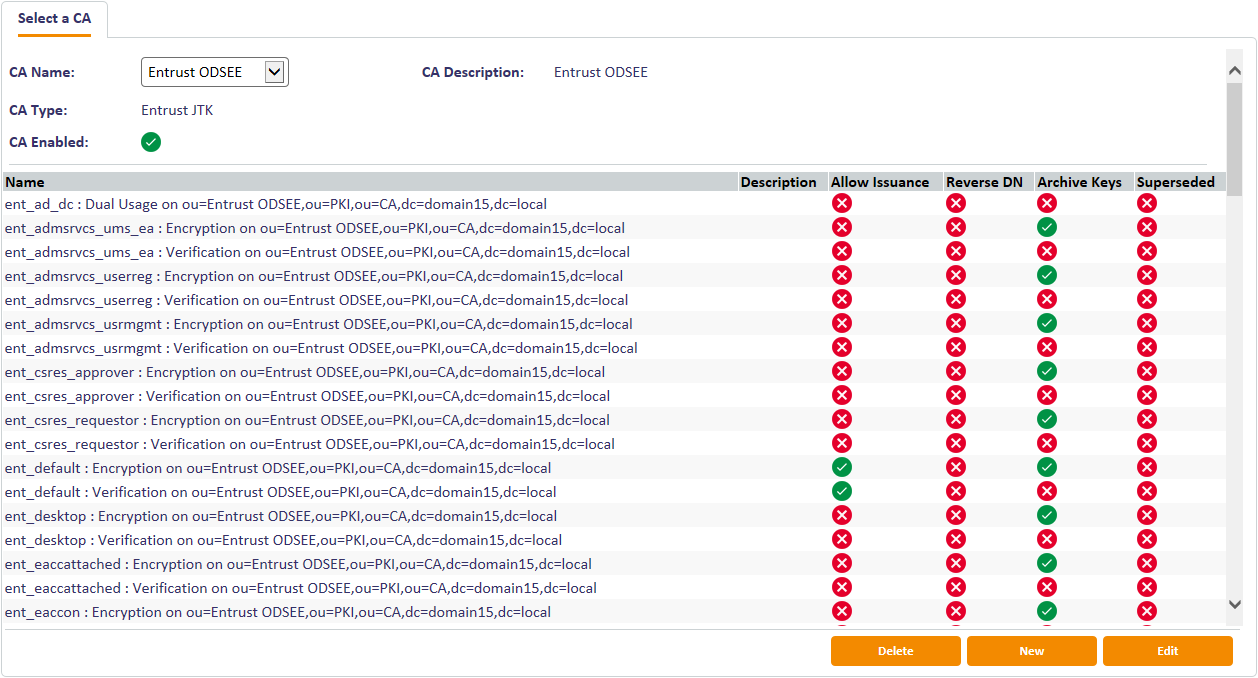The height and width of the screenshot is (678, 1258).
Task: Click Reverse DN icon for ent_admsrvcs_ums_ea Verification
Action: coord(956,251)
